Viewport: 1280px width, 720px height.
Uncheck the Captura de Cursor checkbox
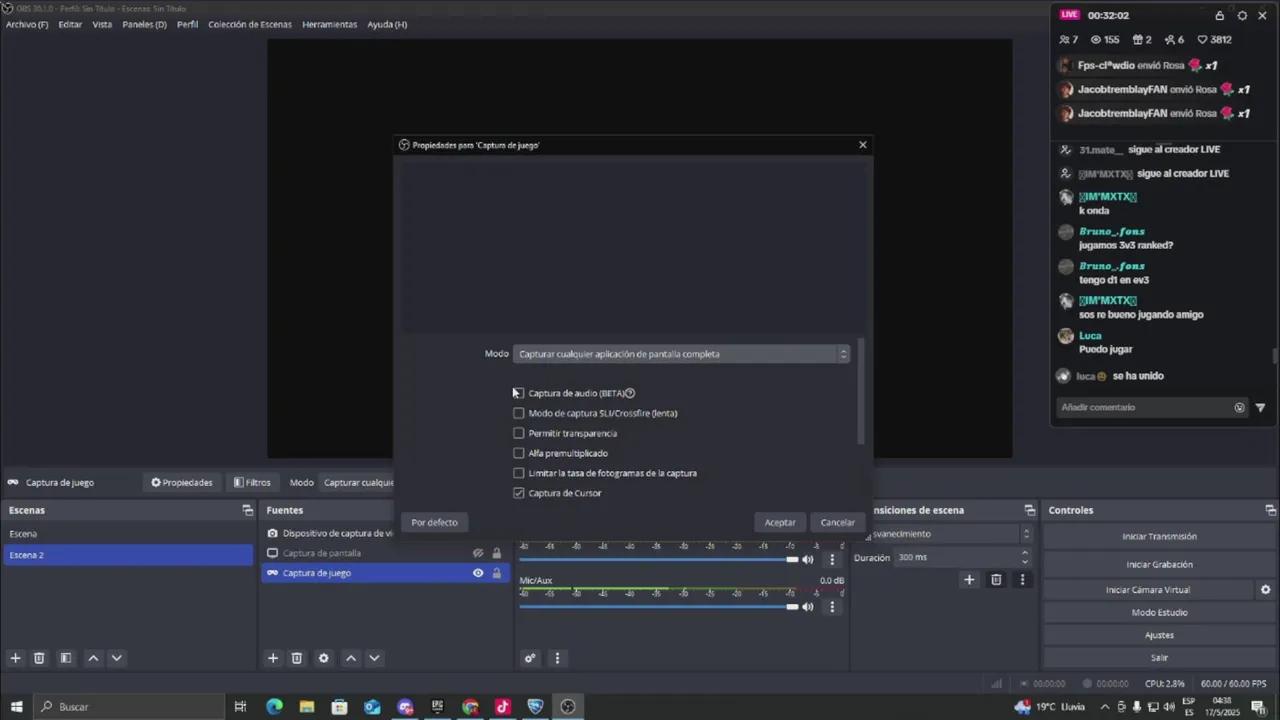(x=519, y=493)
